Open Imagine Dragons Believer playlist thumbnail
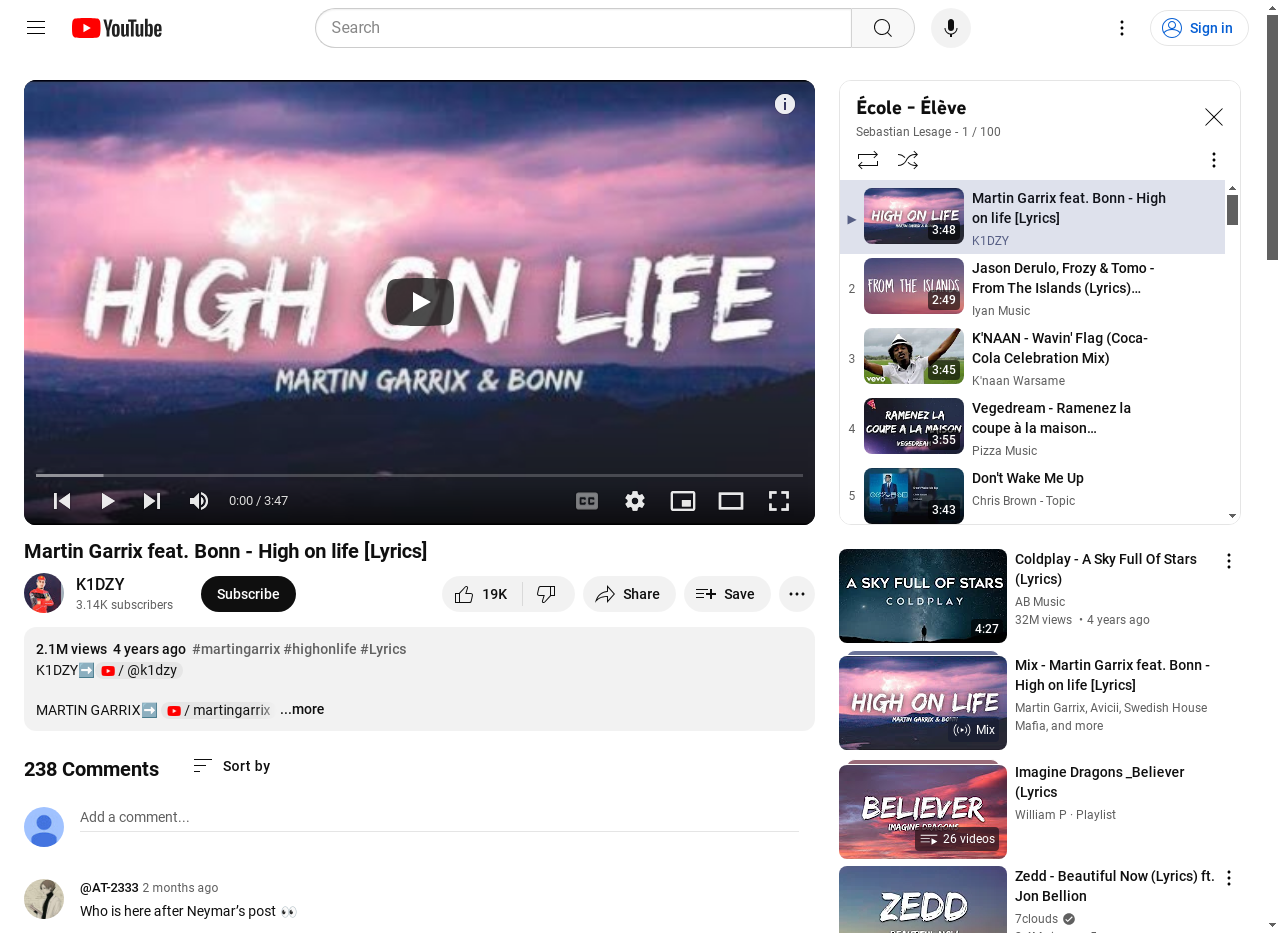The width and height of the screenshot is (1280, 933). click(x=923, y=811)
